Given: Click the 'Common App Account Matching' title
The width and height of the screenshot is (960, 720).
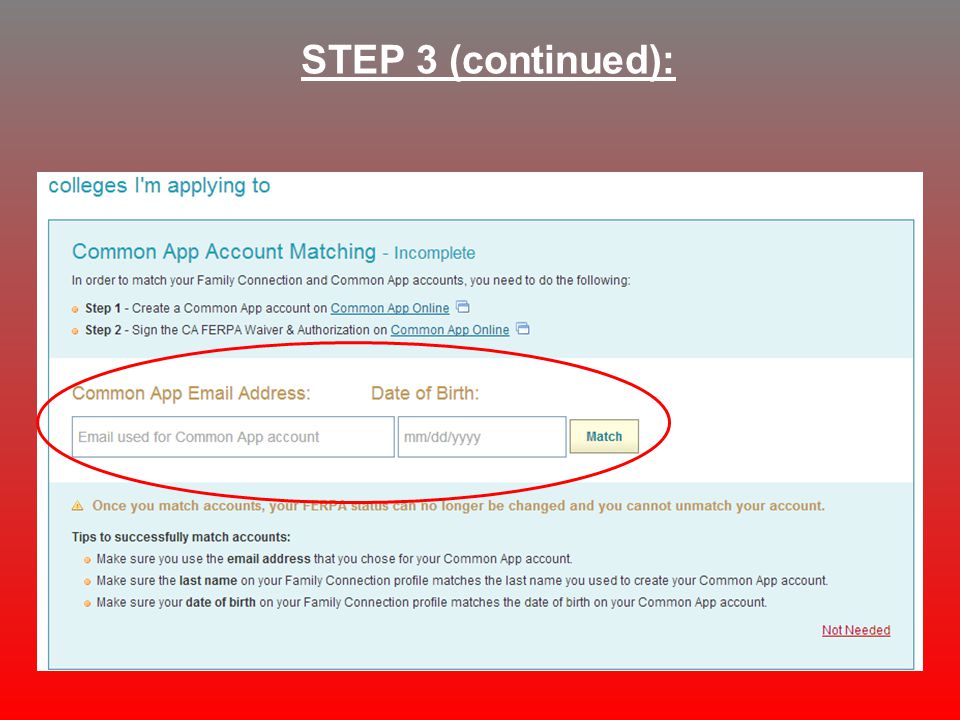Looking at the screenshot, I should pos(224,252).
